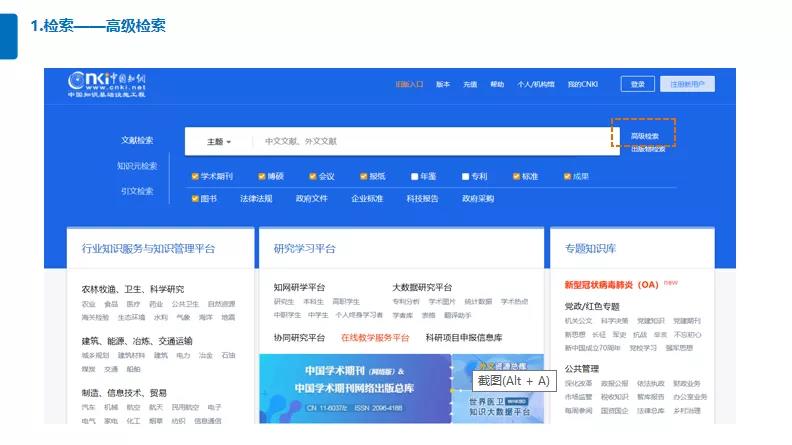792x445 pixels.
Task: Open 大数据研究平台 link
Action: coord(422,287)
